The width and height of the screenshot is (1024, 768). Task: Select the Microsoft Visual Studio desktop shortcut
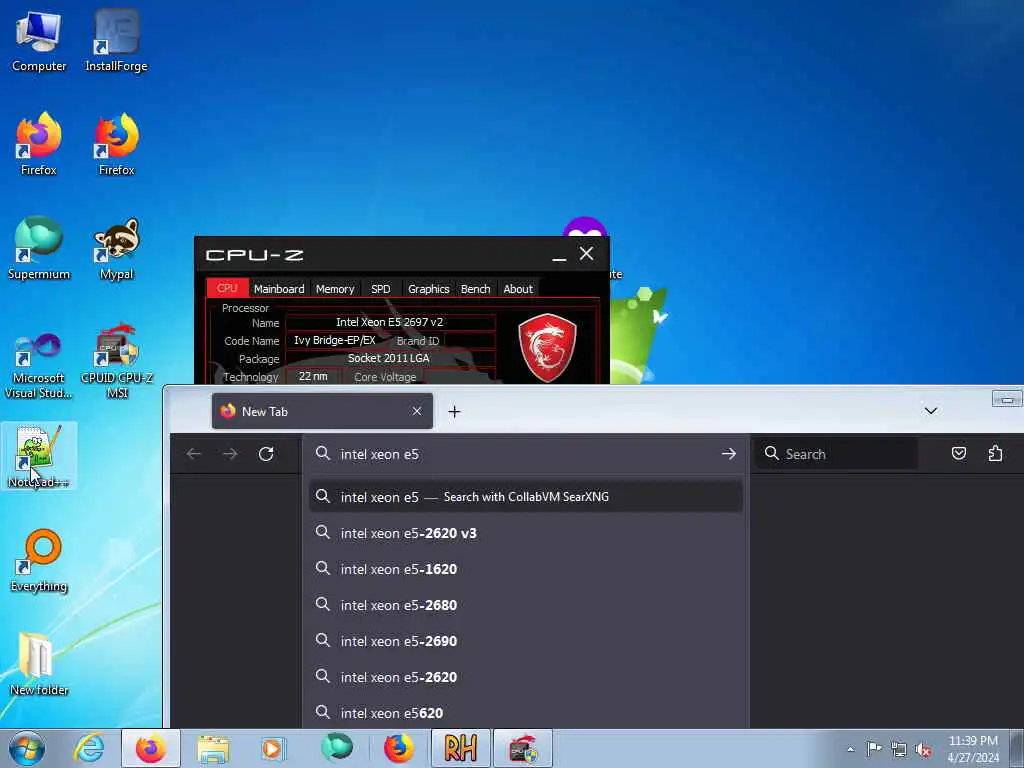[x=39, y=366]
